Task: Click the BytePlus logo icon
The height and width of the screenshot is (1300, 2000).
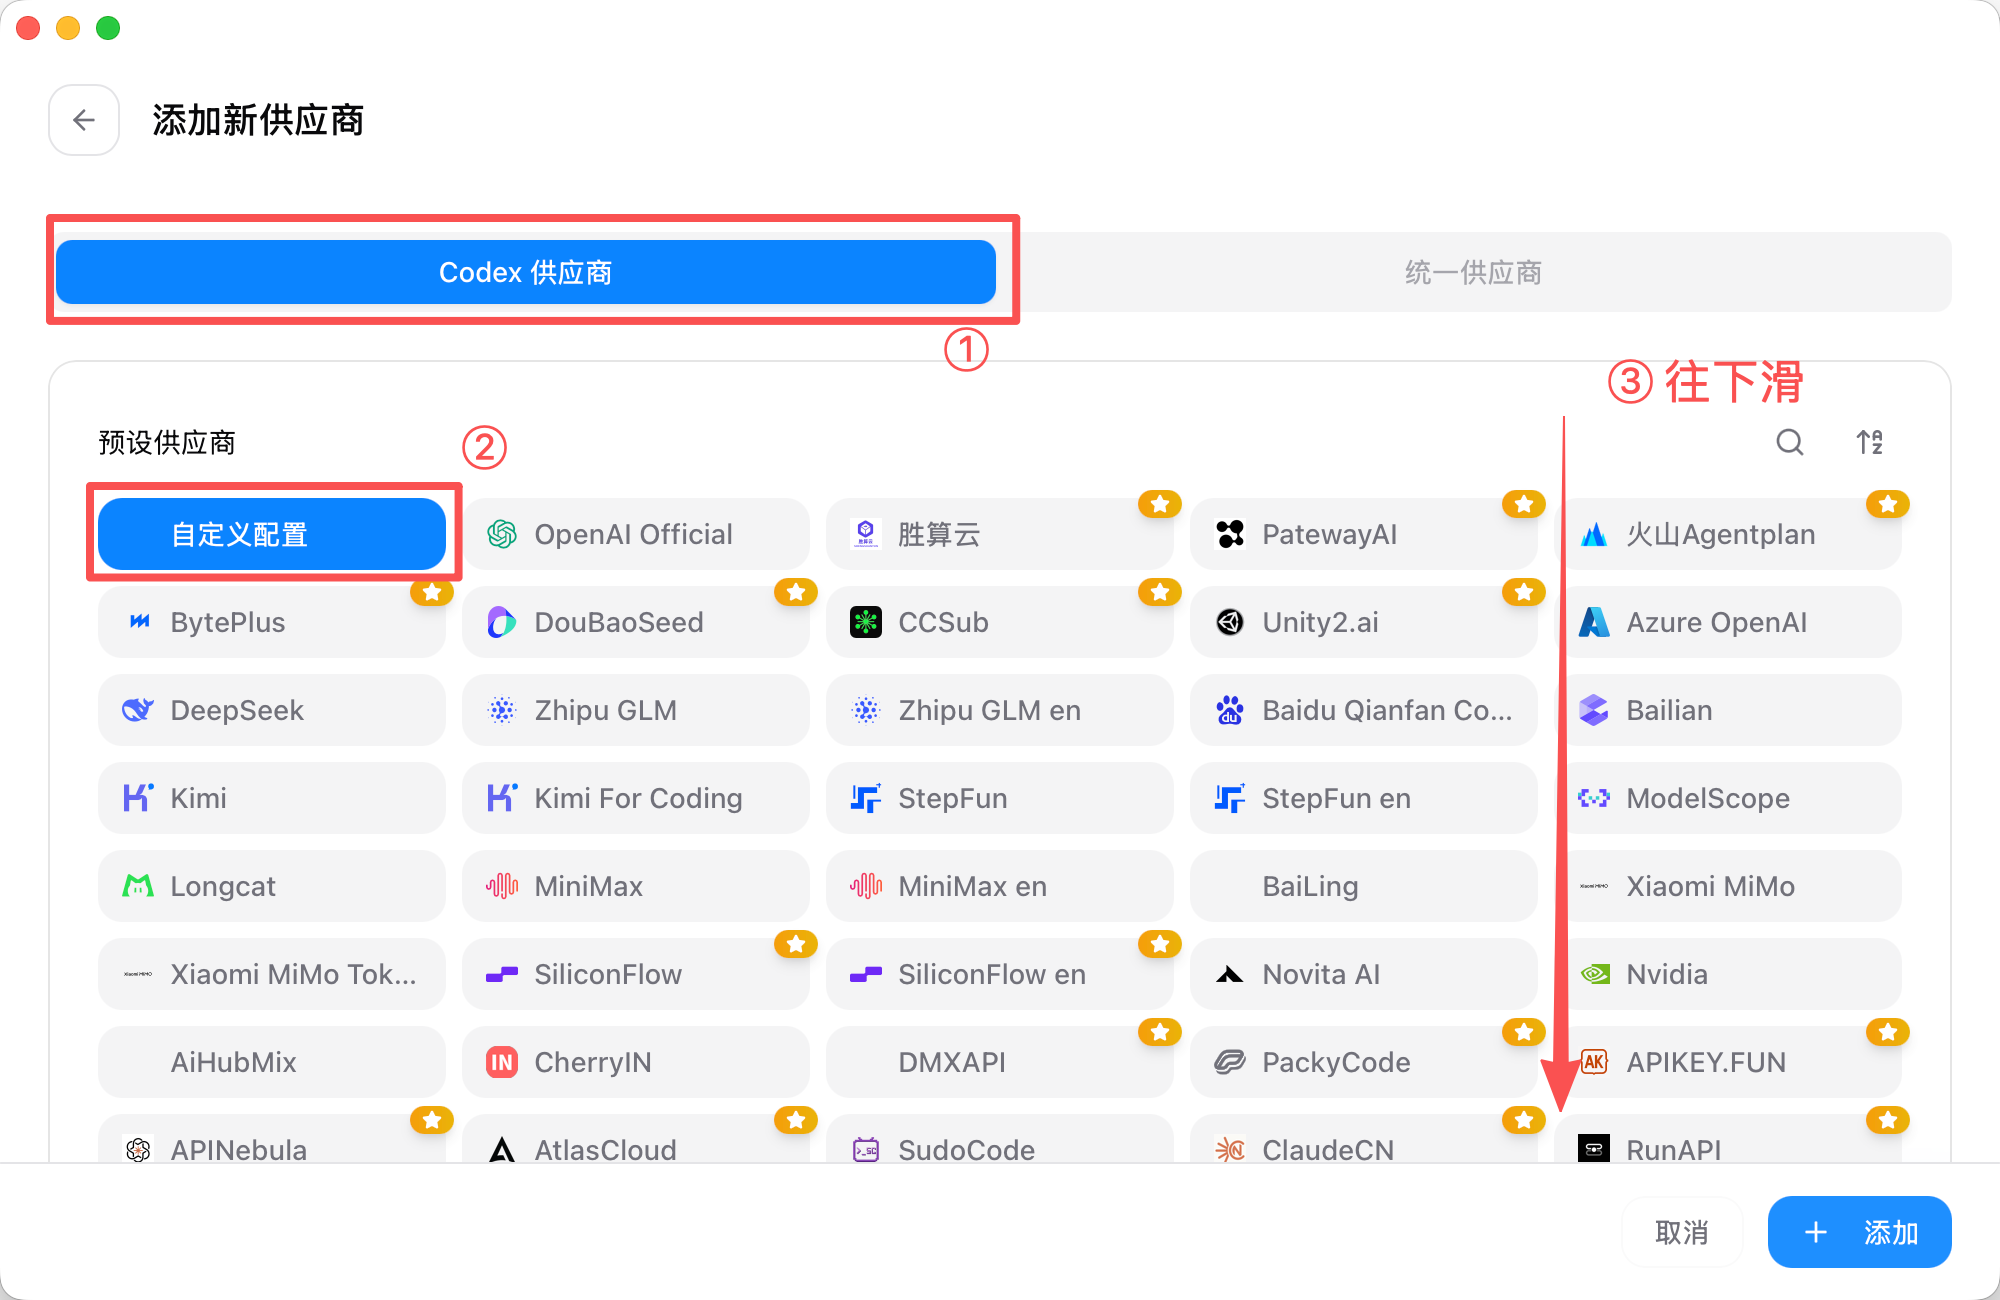Action: tap(139, 622)
